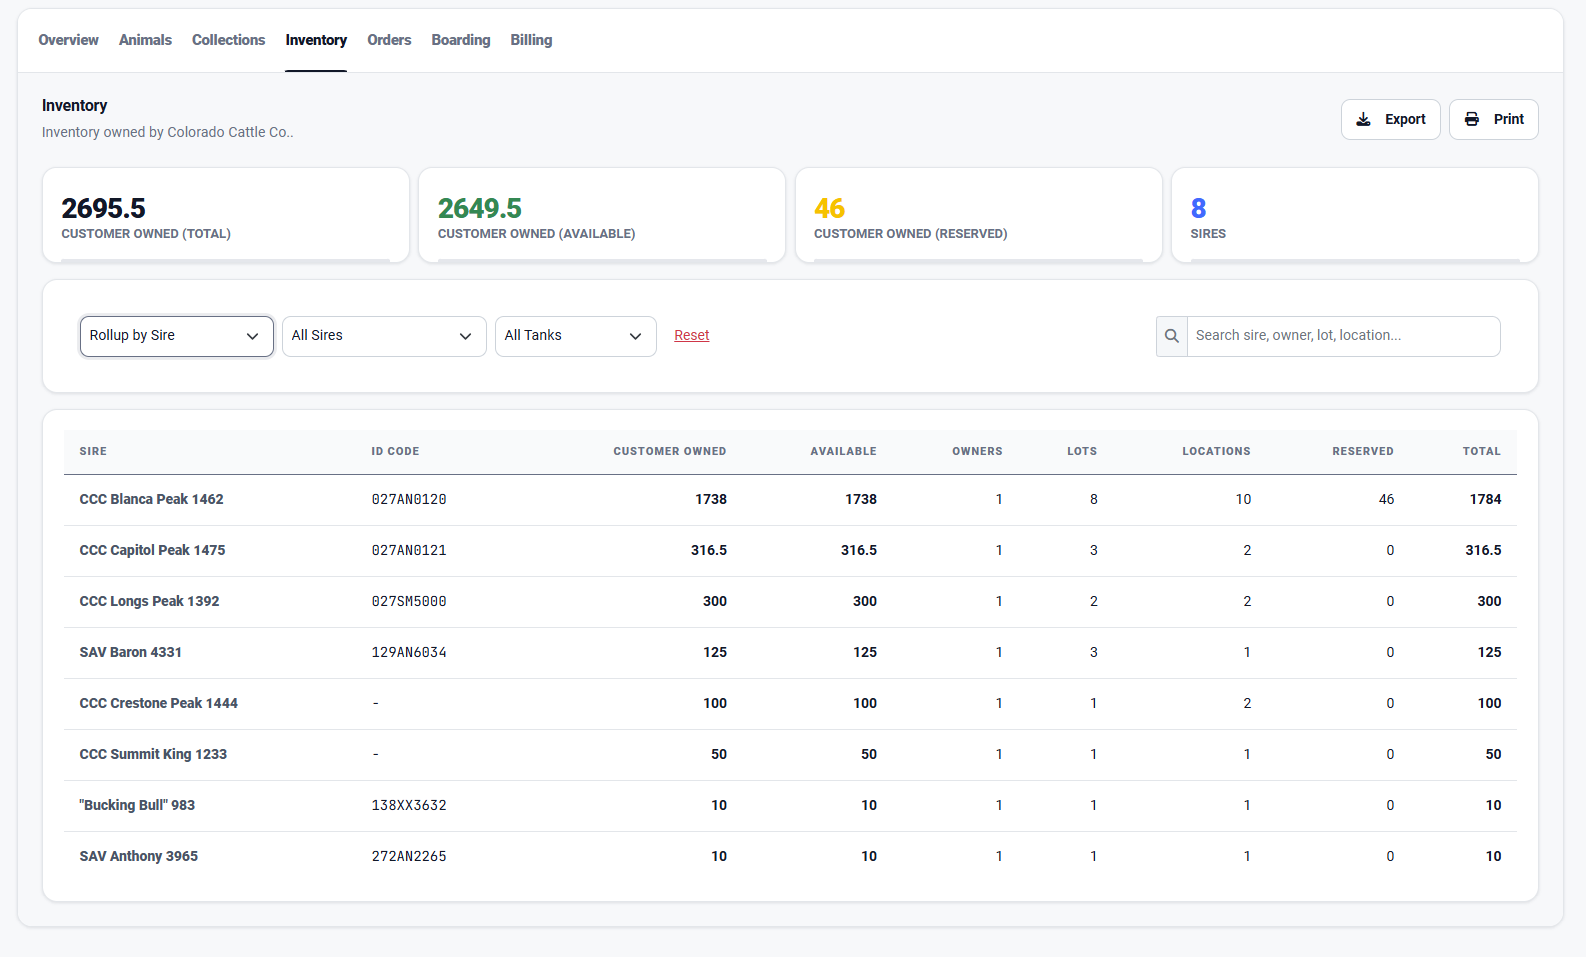Click in the search sire input field
Viewport: 1586px width, 957px height.
tap(1343, 336)
